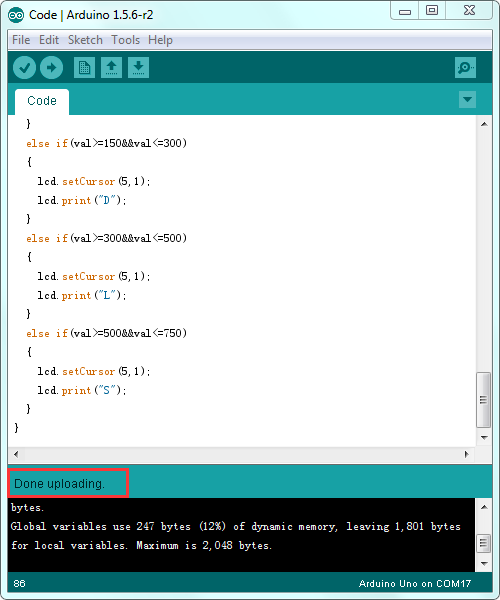Click the Verify checkmark button
This screenshot has height=600, width=500.
click(x=24, y=68)
